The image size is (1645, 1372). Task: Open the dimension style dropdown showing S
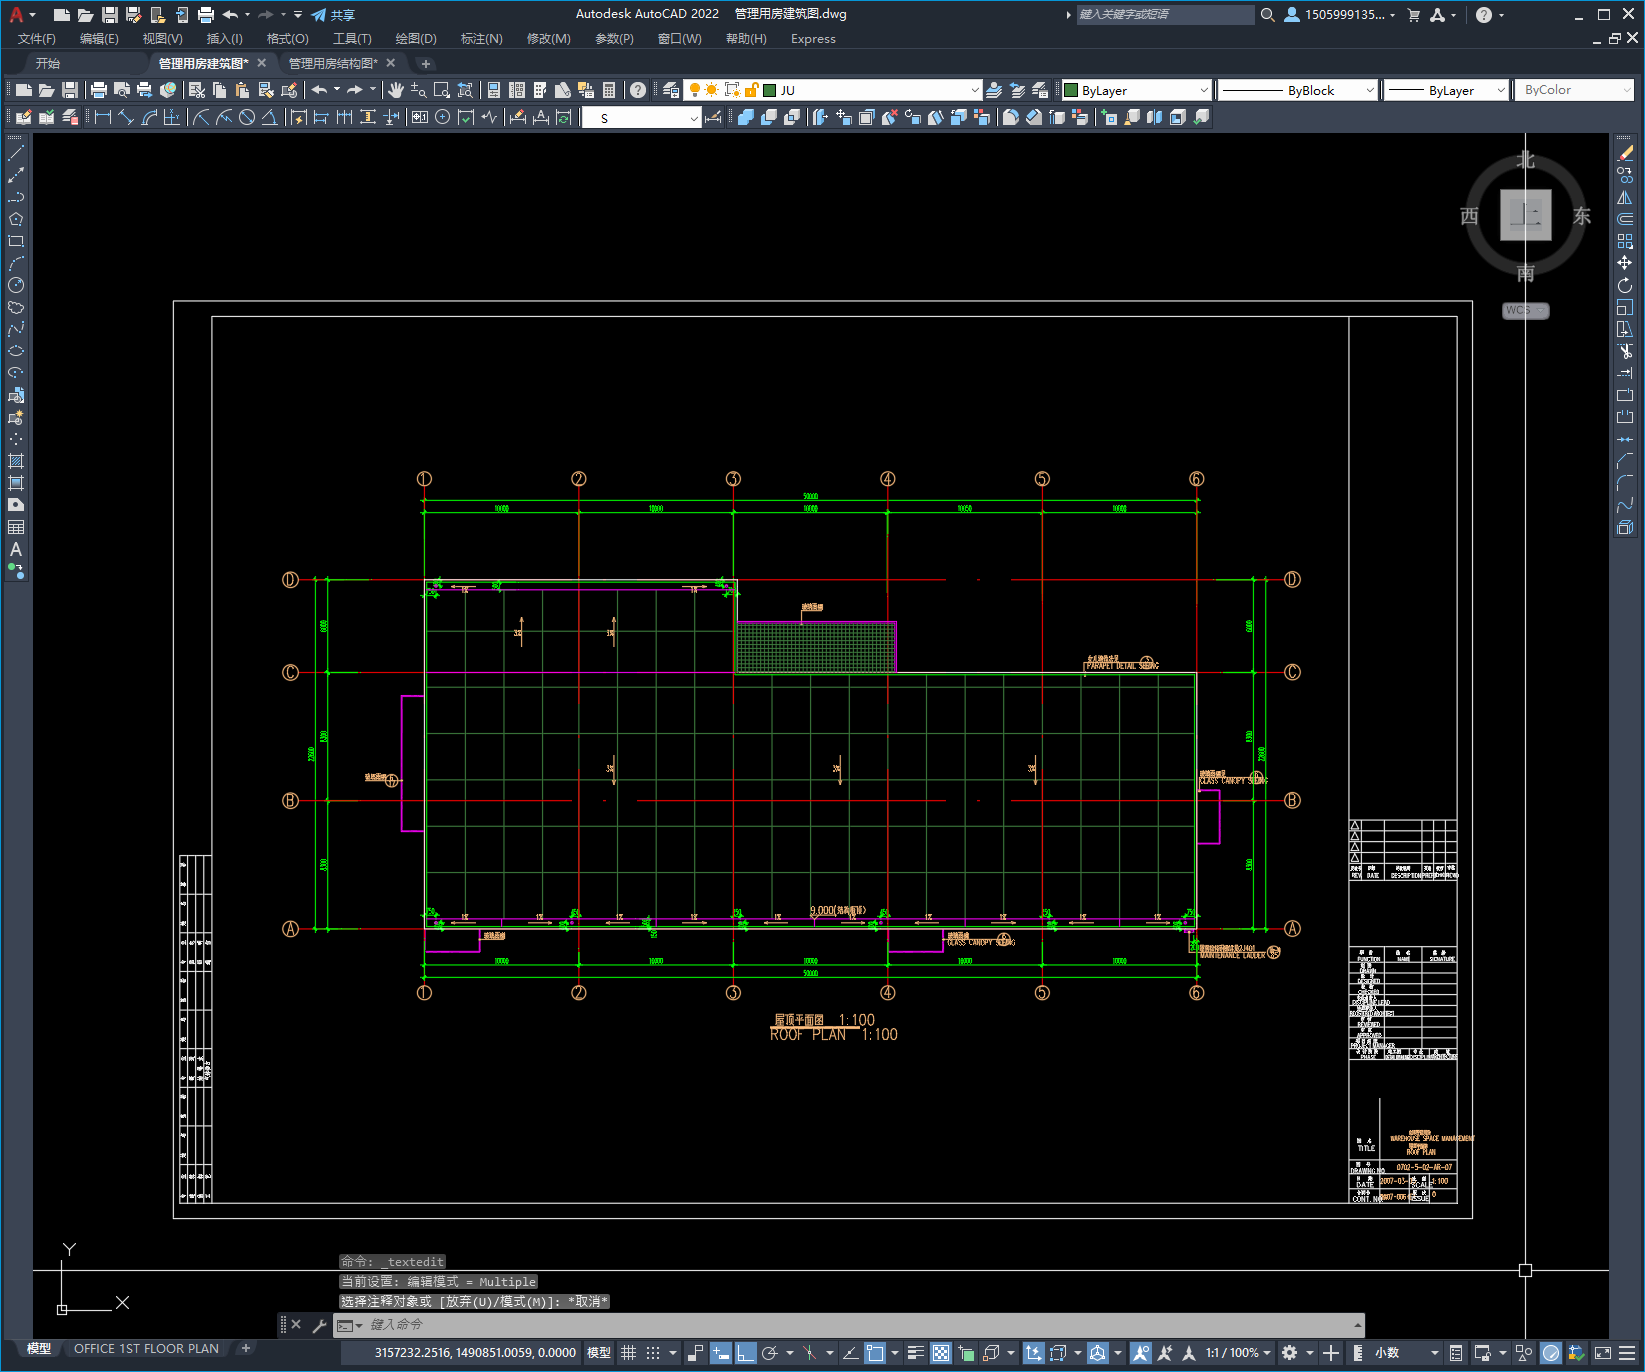(x=642, y=118)
